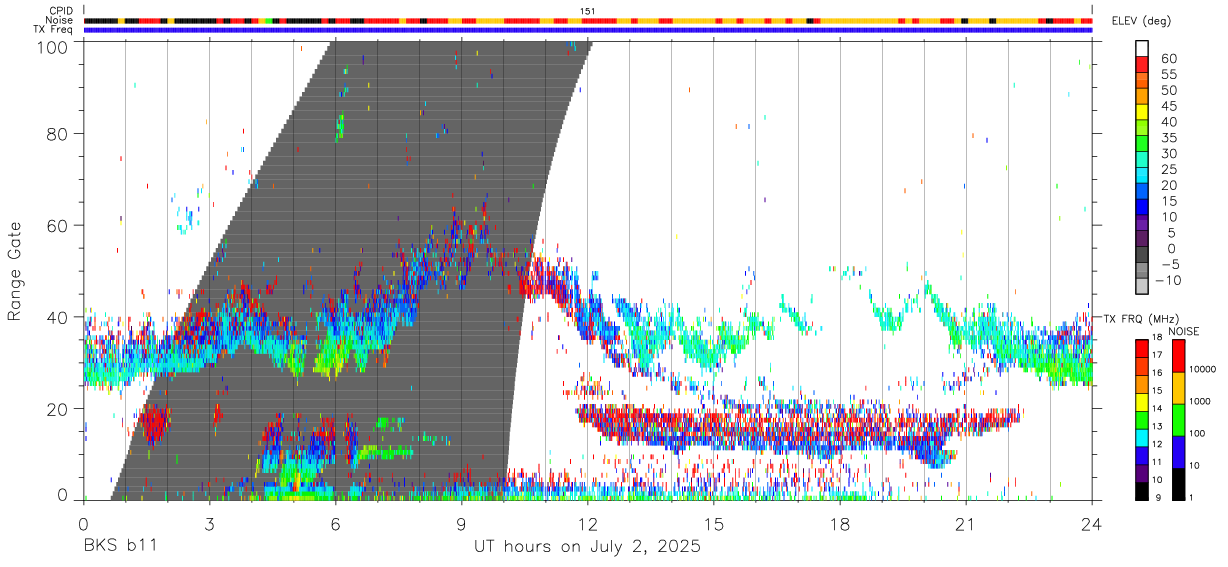Click the CPID value '151'

click(x=588, y=11)
